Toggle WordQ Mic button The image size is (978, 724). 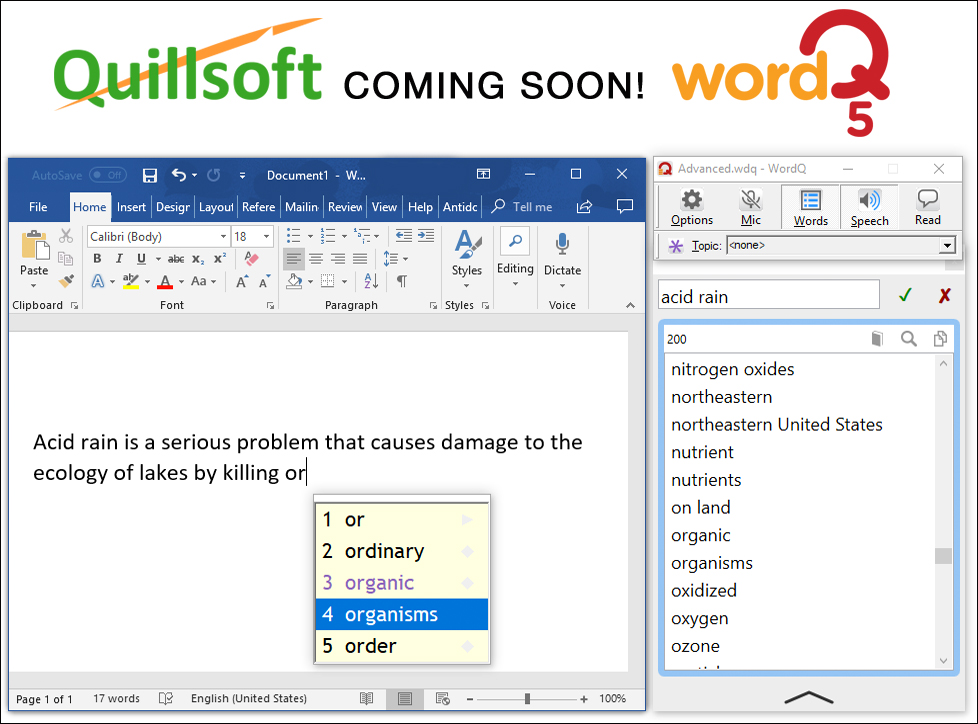tap(750, 208)
